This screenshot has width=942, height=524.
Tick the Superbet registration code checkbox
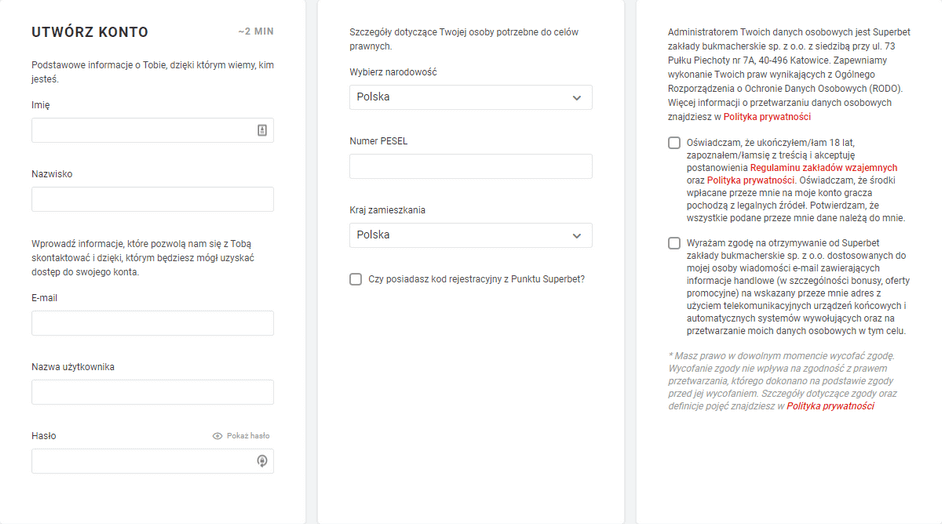point(356,280)
